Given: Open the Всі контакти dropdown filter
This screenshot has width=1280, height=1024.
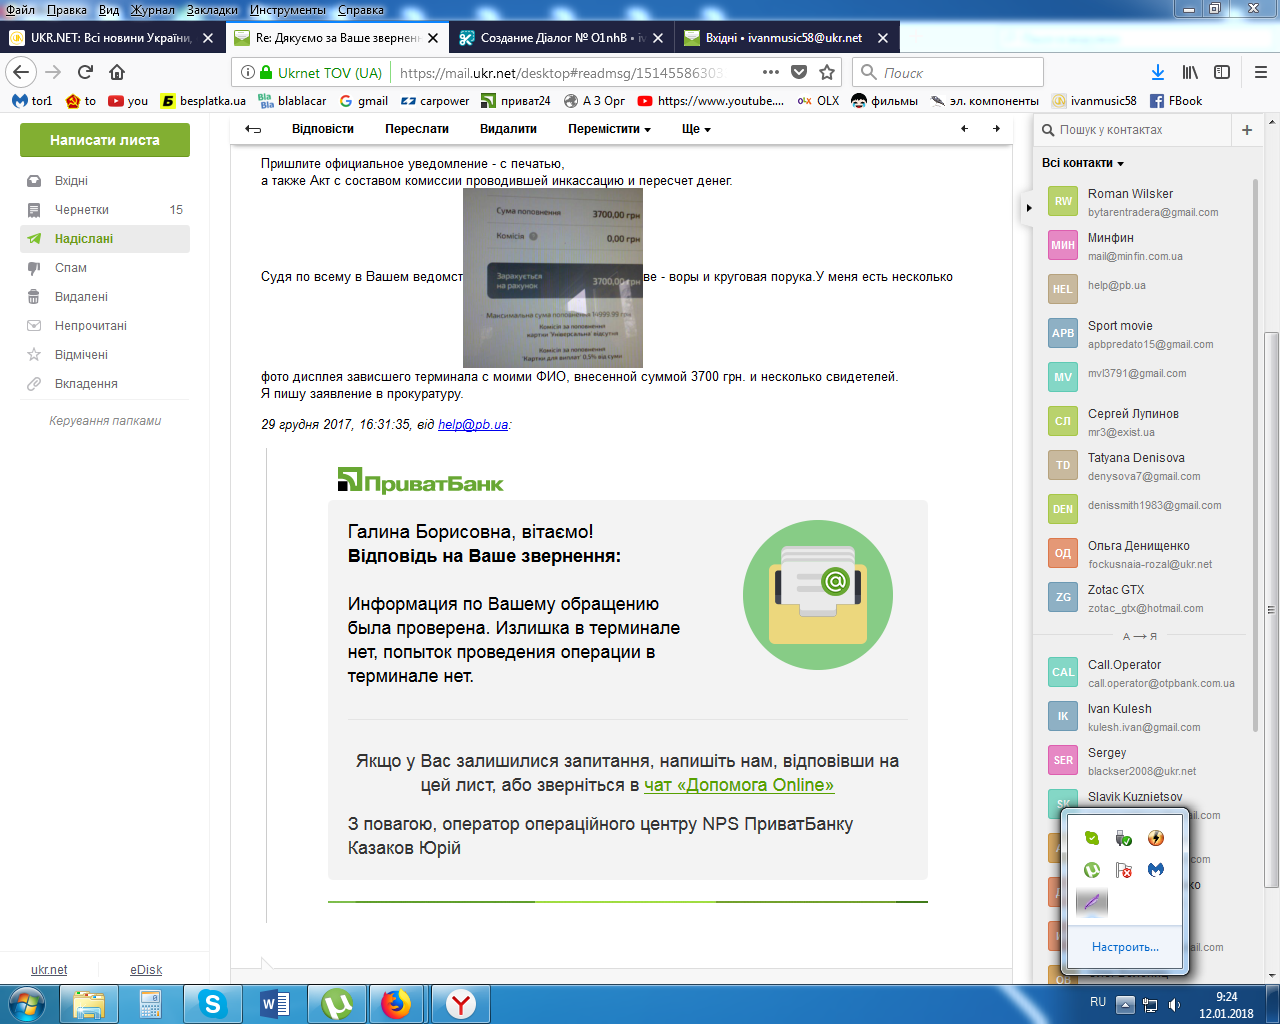Looking at the screenshot, I should (x=1083, y=163).
